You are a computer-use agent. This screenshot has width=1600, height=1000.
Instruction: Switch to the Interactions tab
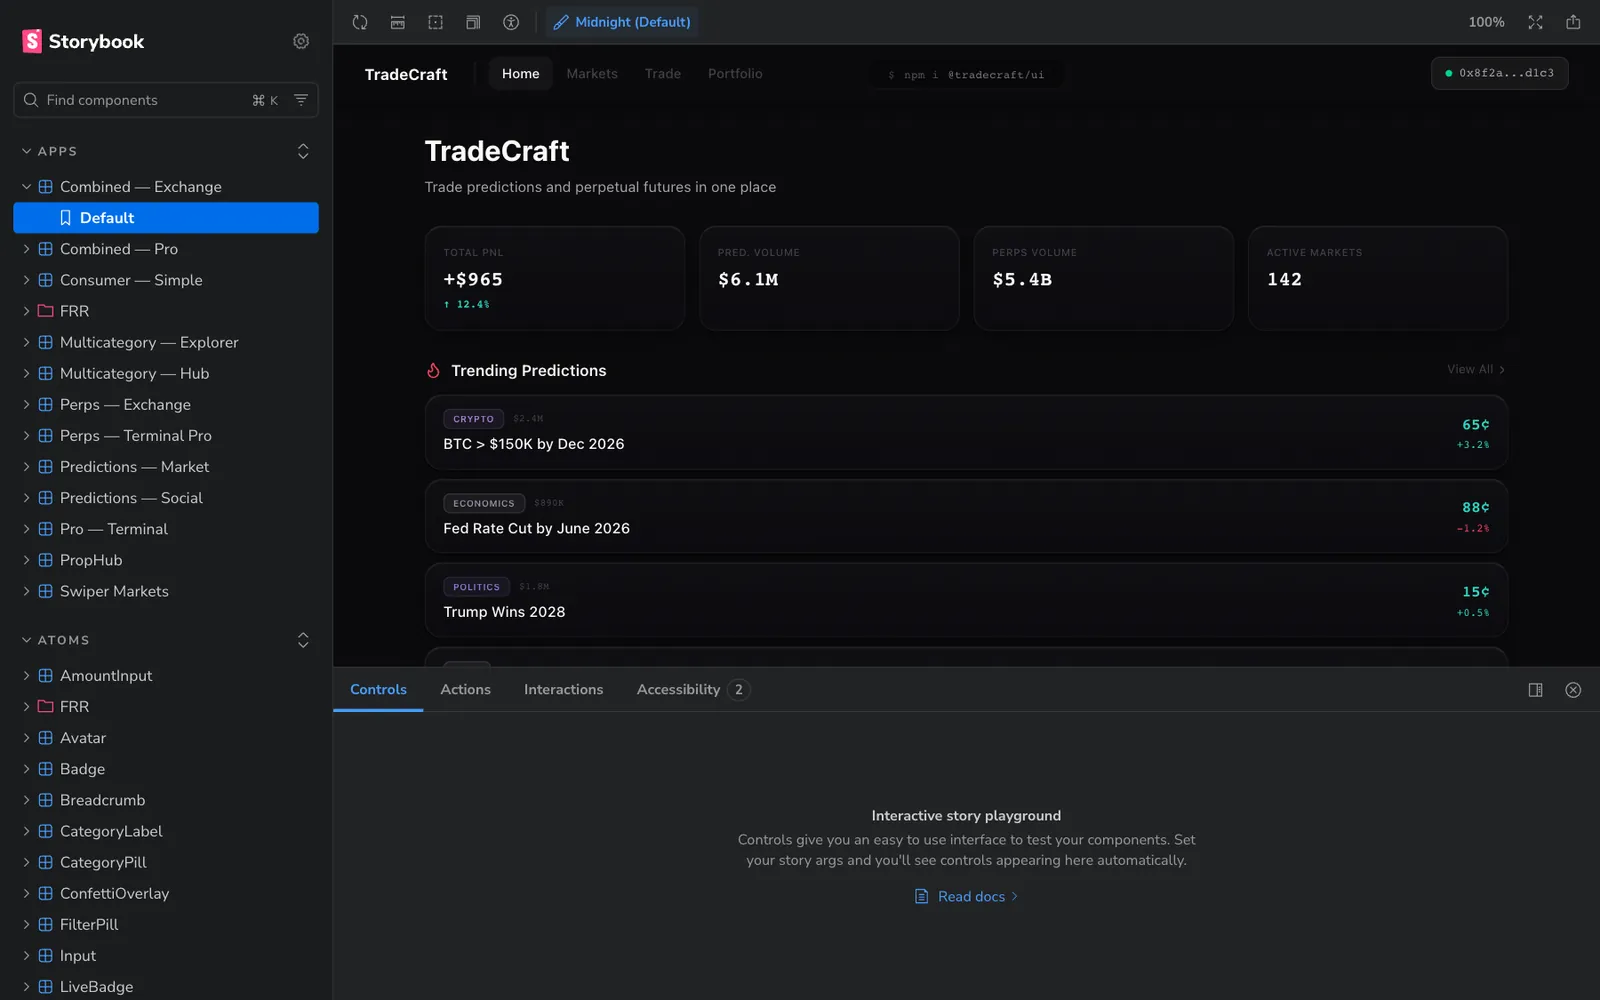(x=563, y=690)
